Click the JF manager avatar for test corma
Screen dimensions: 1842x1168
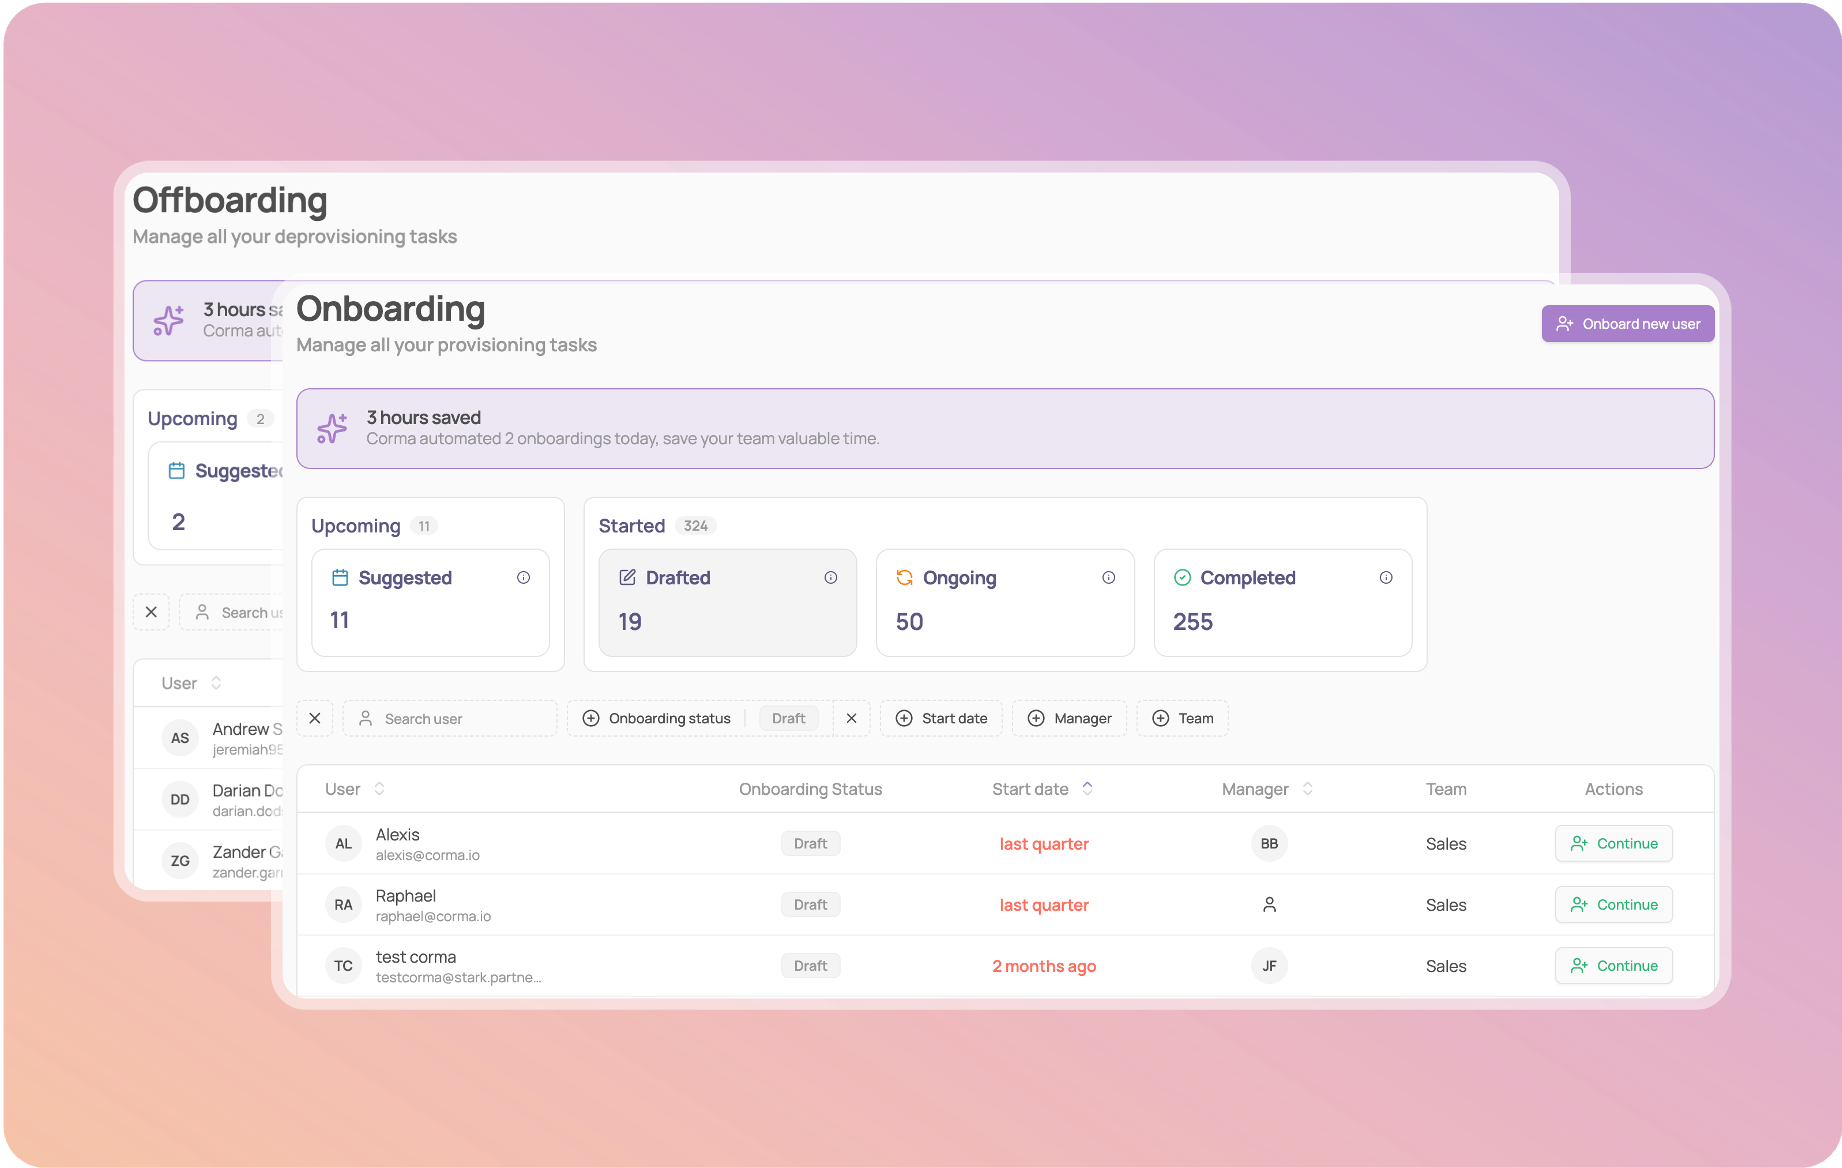tap(1269, 966)
